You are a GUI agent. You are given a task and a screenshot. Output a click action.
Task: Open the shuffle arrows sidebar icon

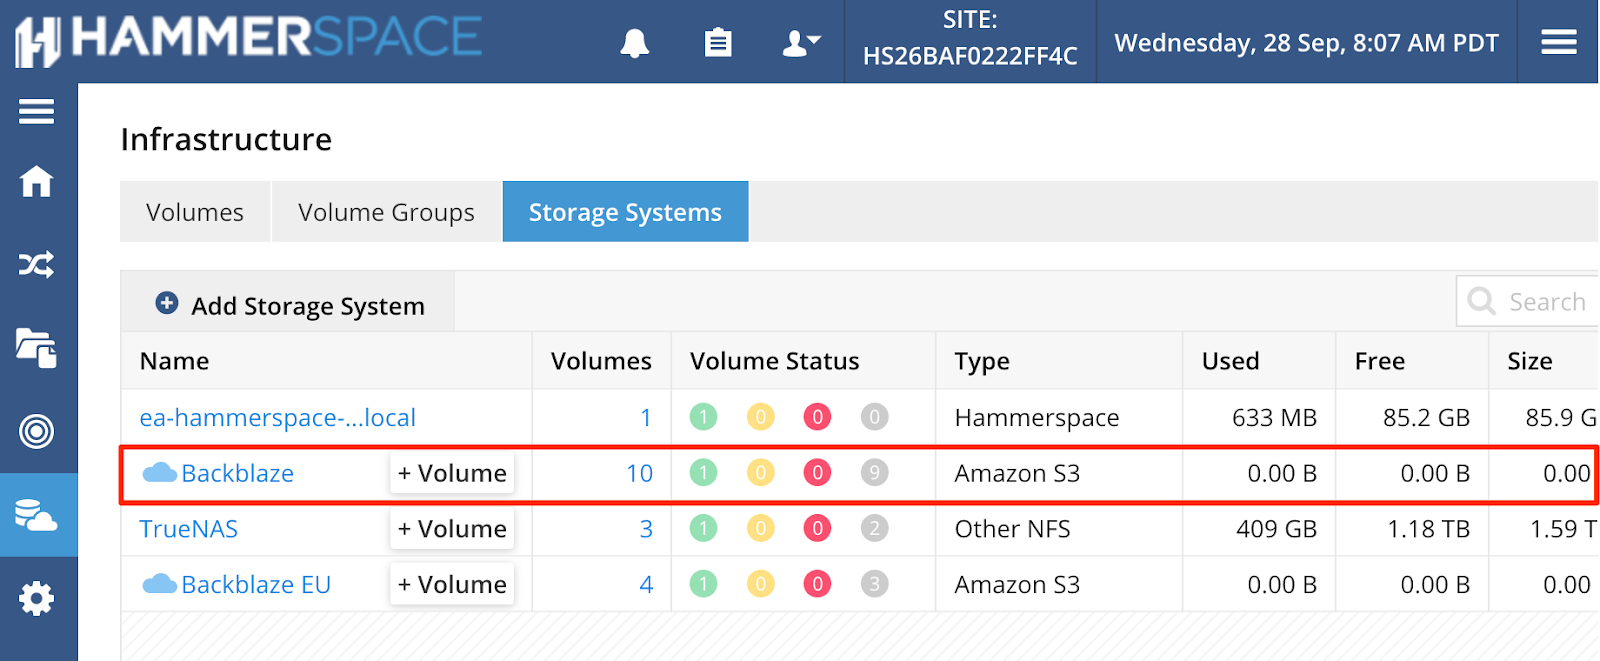tap(37, 265)
